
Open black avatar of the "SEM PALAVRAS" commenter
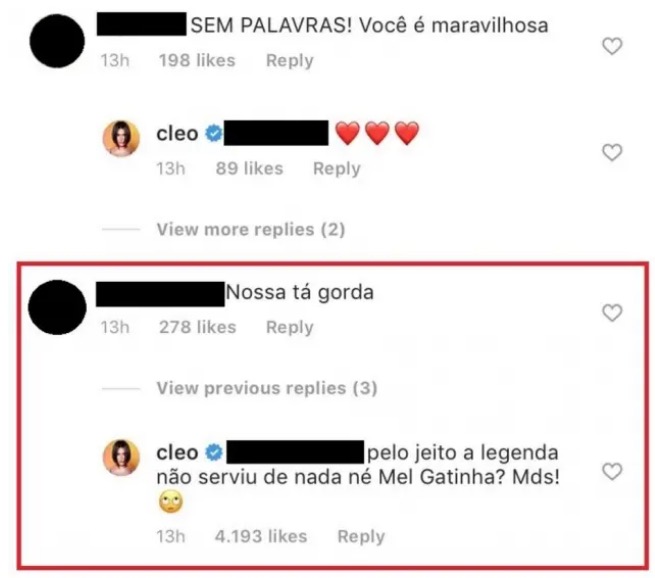pyautogui.click(x=57, y=41)
